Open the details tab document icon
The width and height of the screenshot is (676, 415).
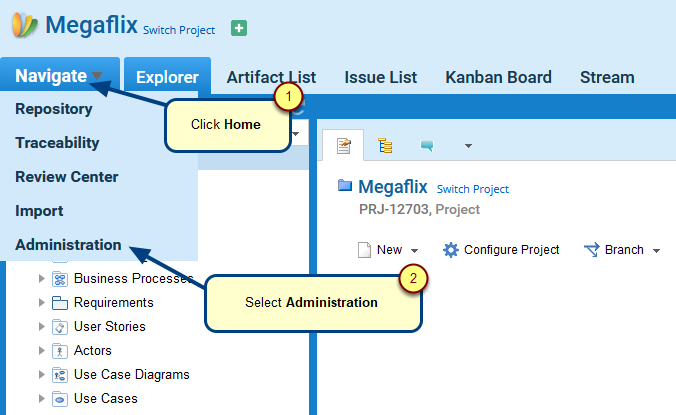click(343, 146)
